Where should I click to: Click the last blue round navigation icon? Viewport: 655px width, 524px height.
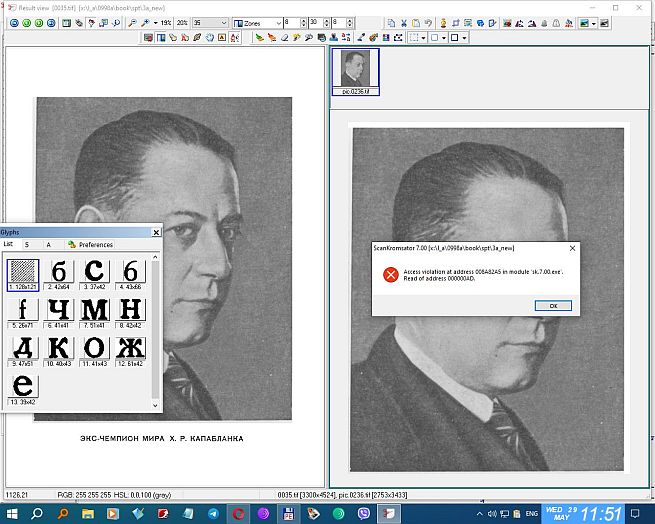[51, 23]
